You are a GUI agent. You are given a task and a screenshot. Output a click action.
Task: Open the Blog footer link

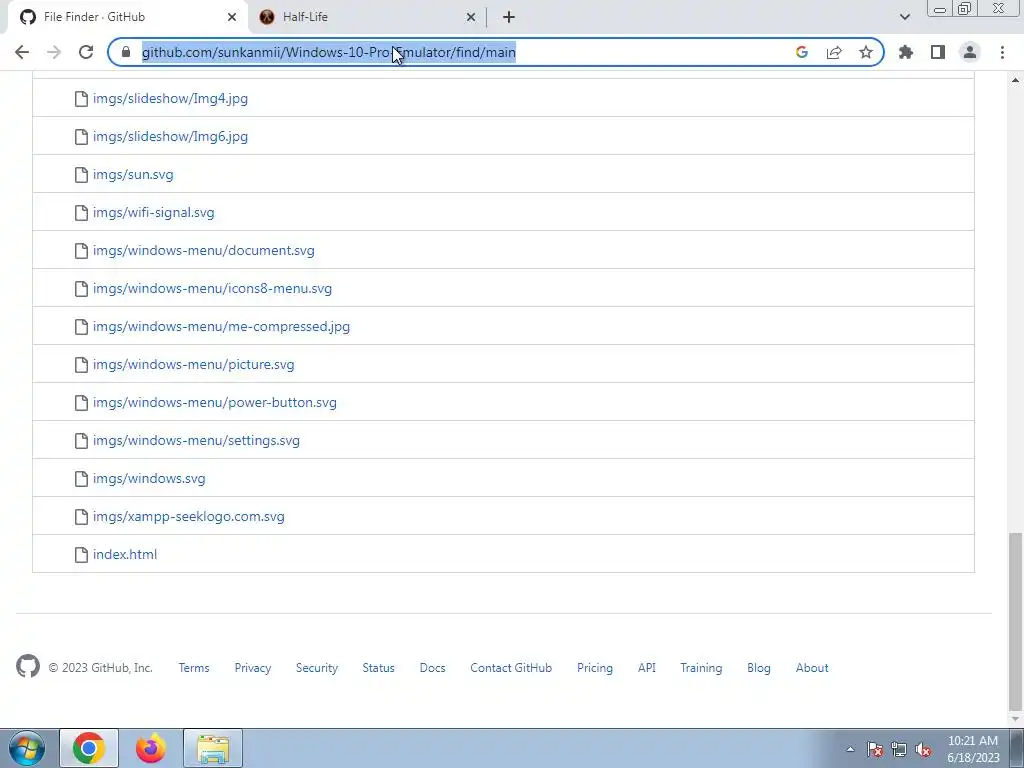[759, 668]
